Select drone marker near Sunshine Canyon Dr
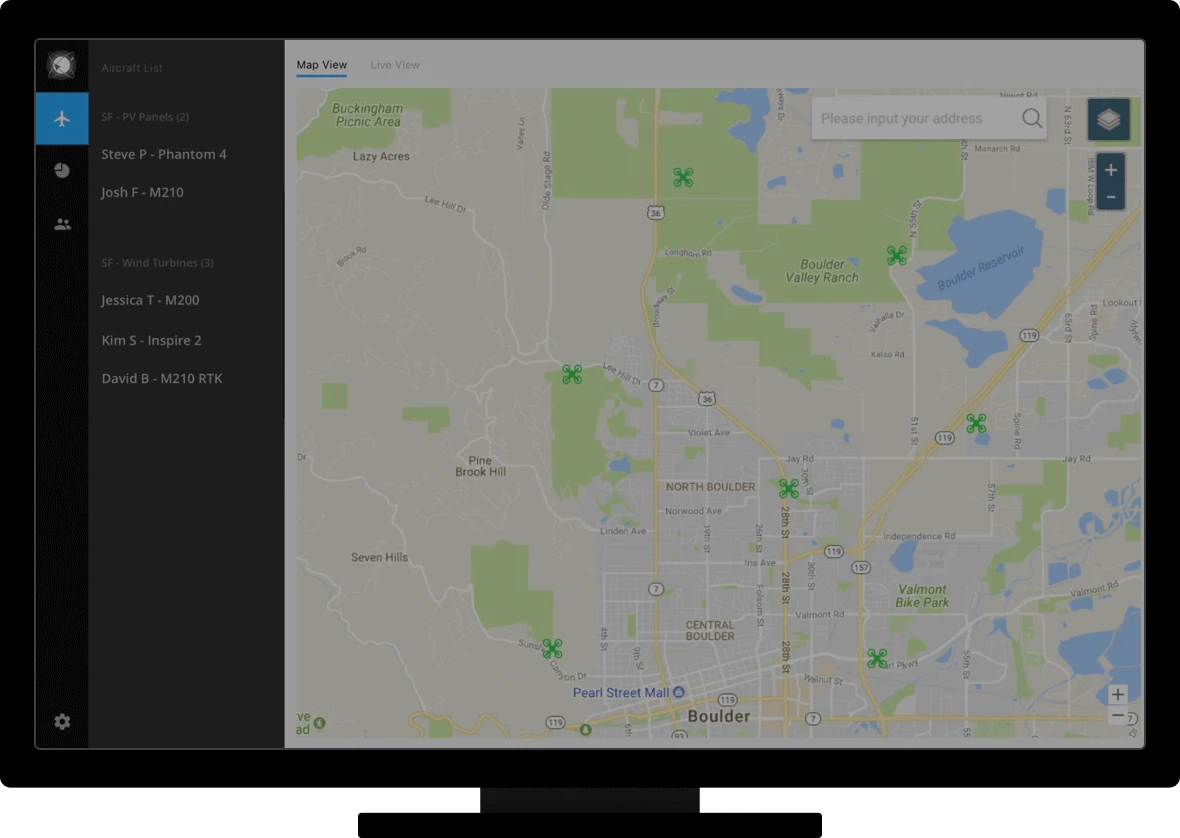The height and width of the screenshot is (838, 1180). (x=552, y=648)
